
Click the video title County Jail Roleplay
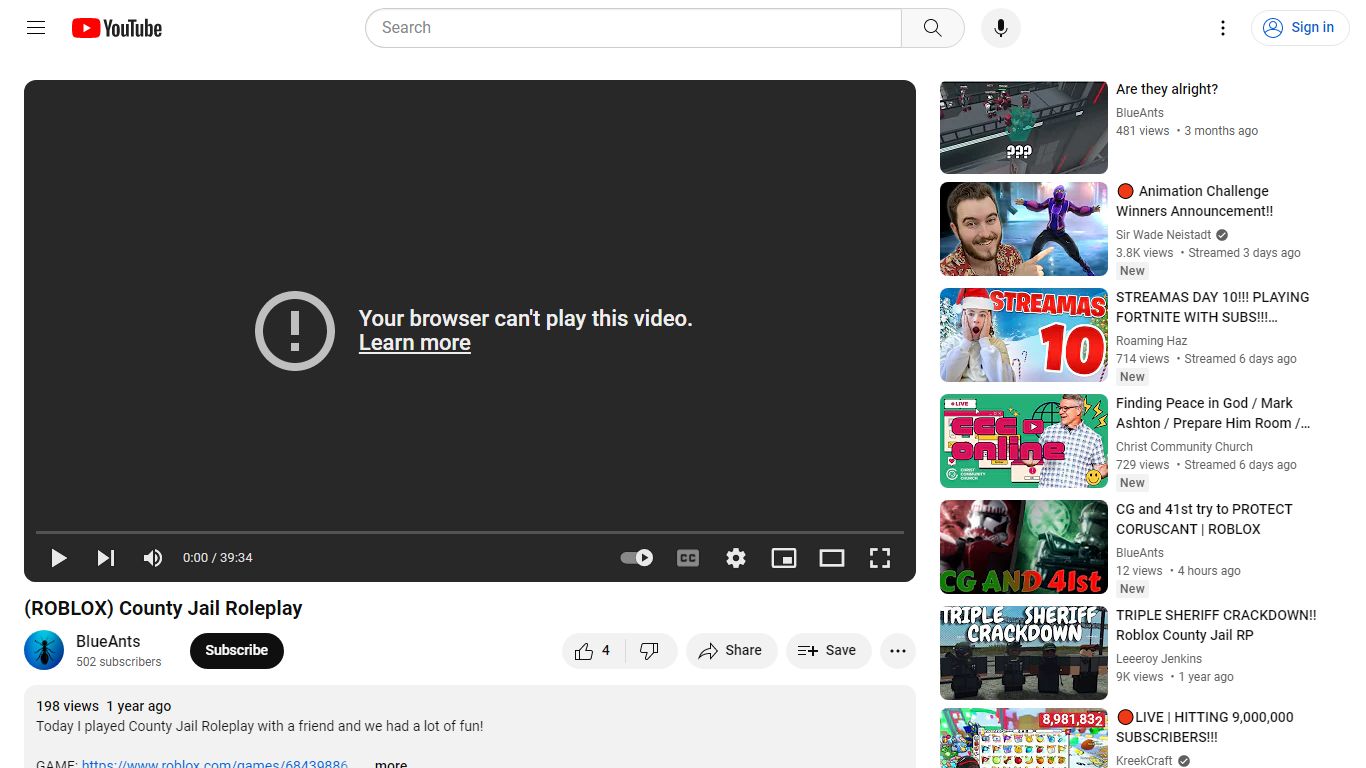click(x=163, y=608)
